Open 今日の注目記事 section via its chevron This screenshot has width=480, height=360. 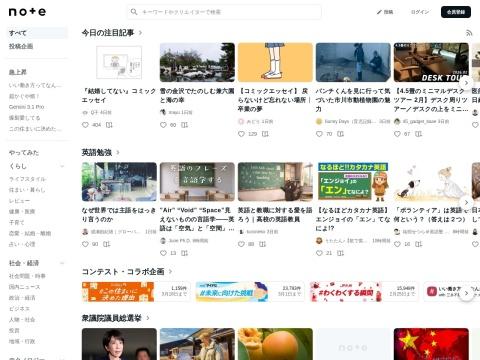(140, 33)
